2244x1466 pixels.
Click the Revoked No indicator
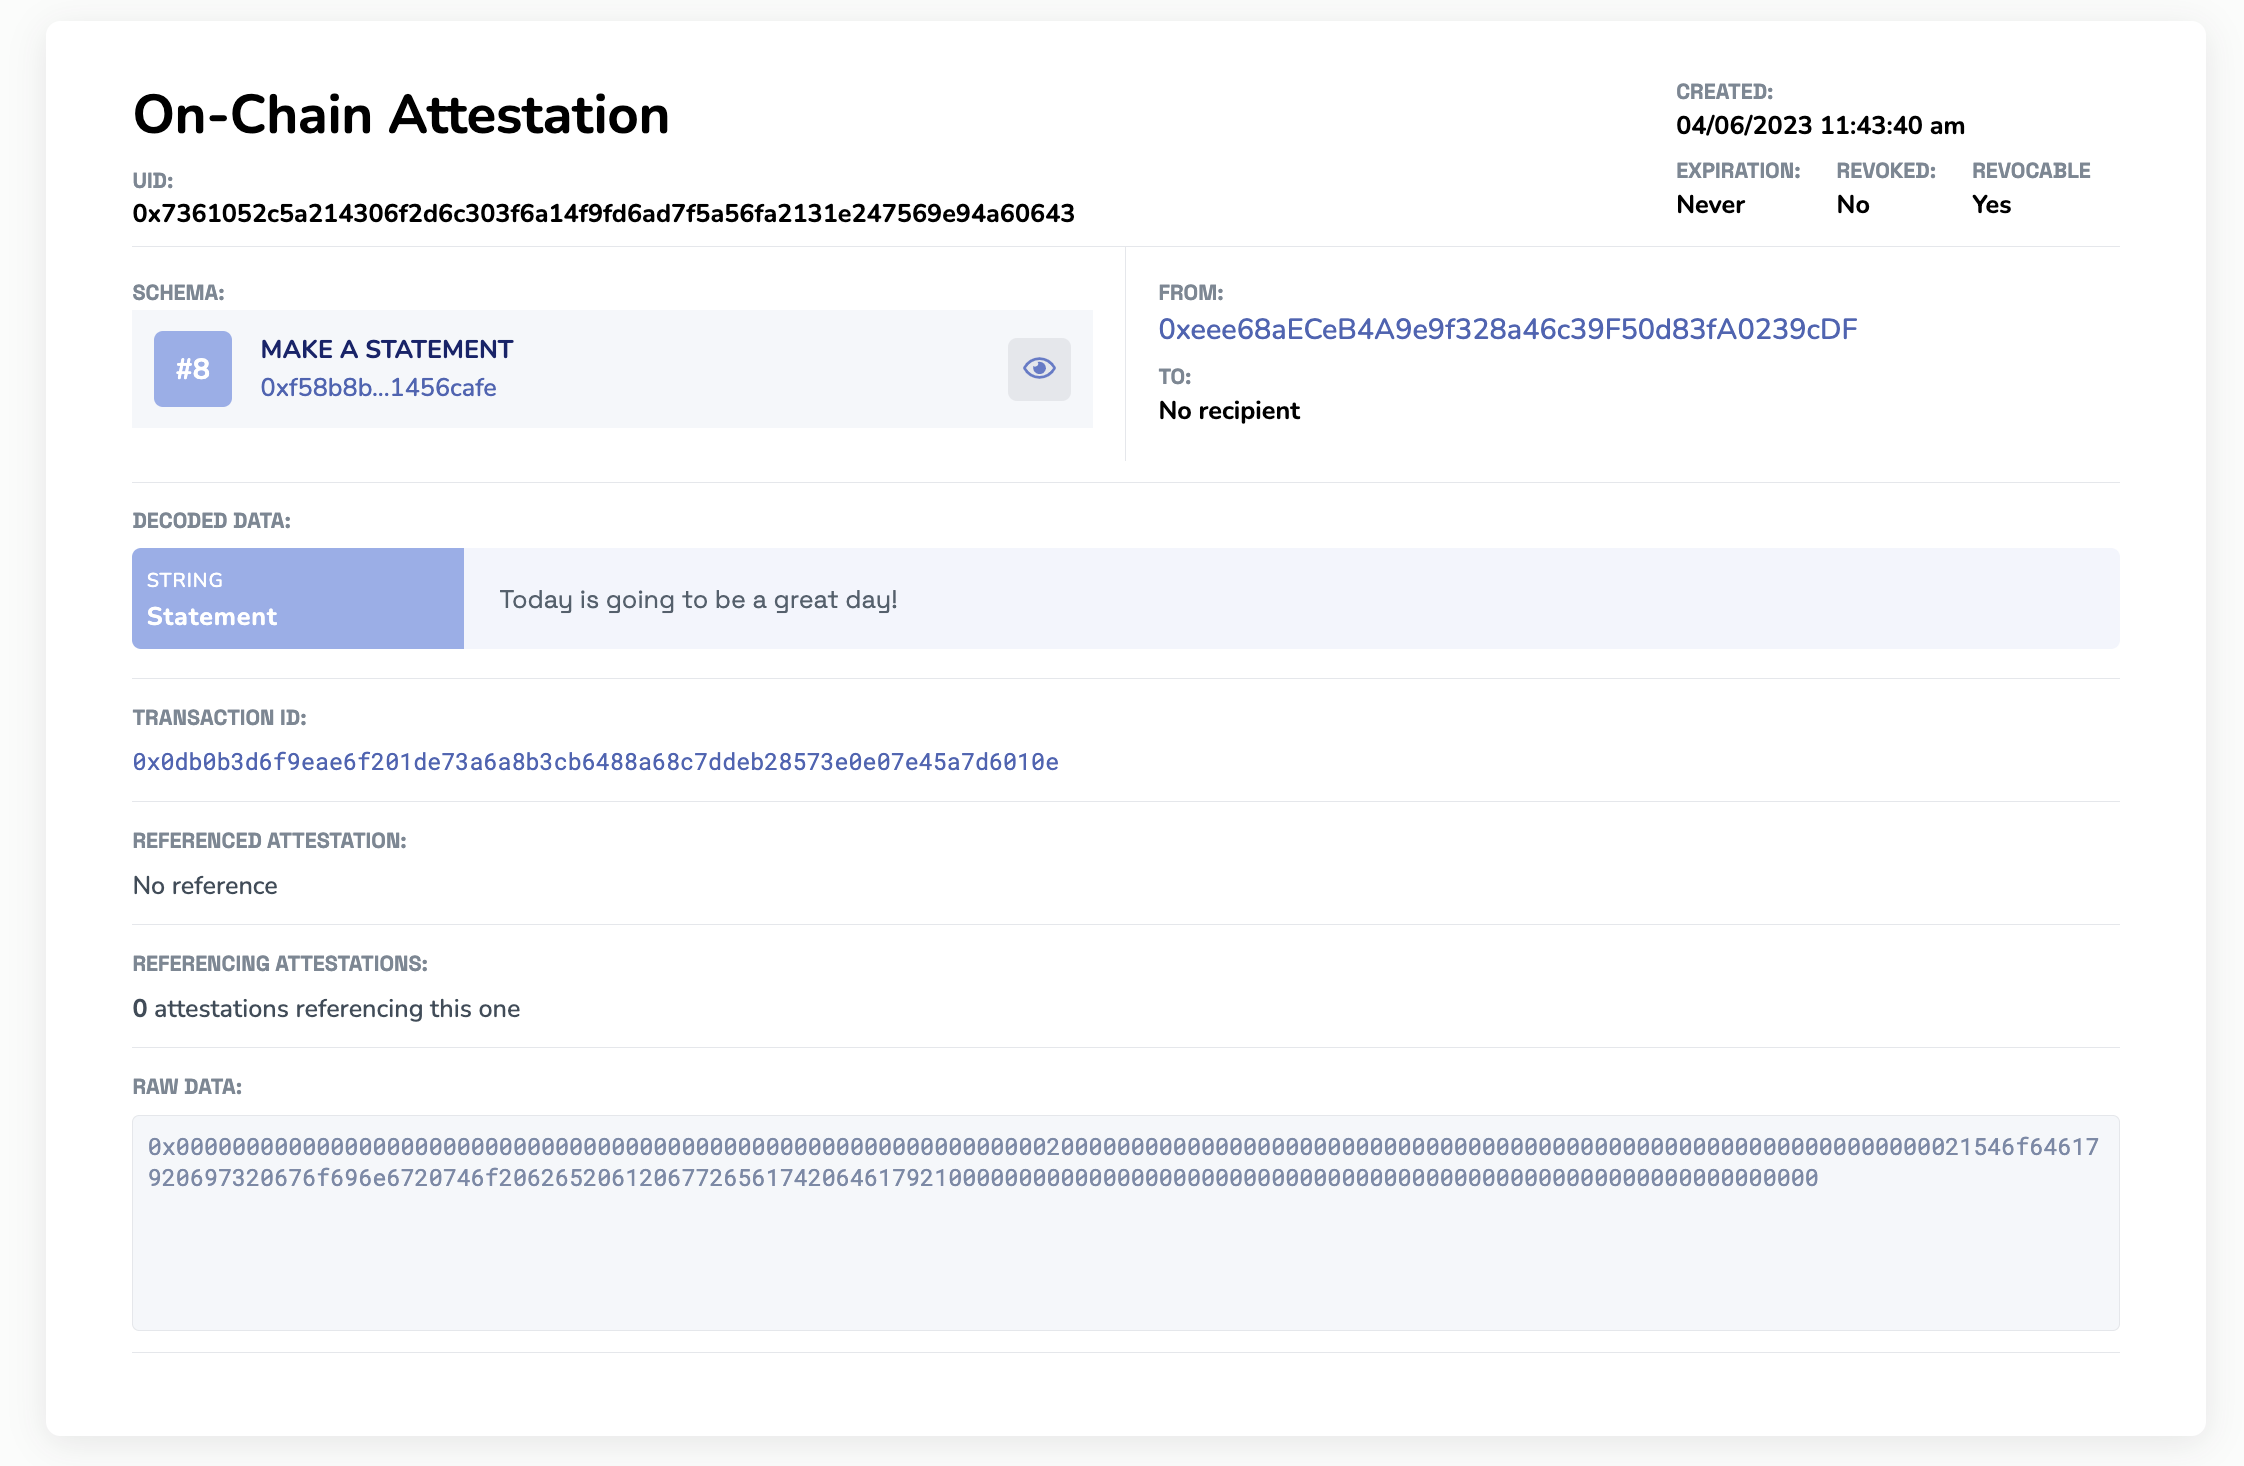1852,204
